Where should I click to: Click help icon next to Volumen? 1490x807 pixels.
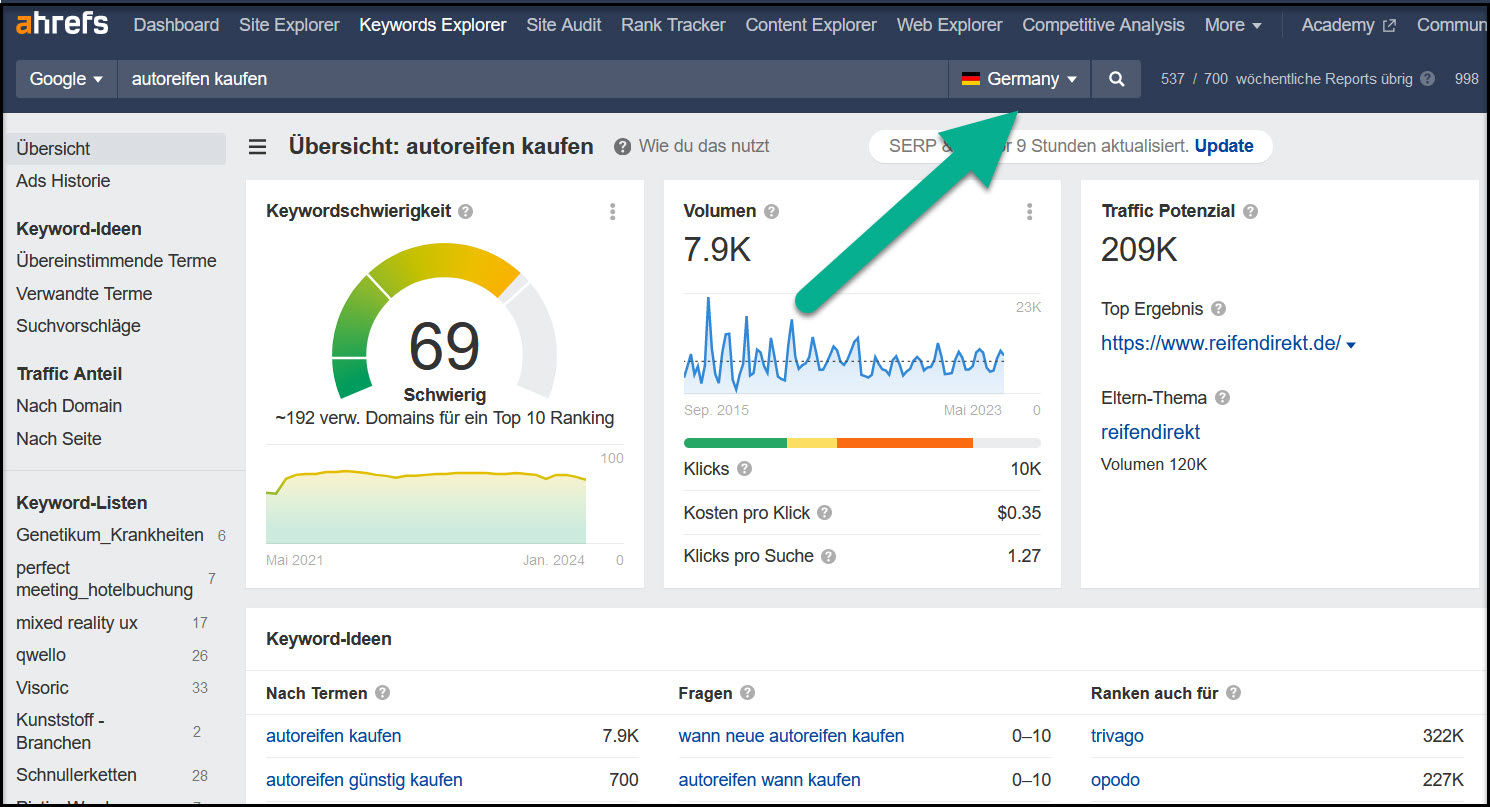pos(771,212)
